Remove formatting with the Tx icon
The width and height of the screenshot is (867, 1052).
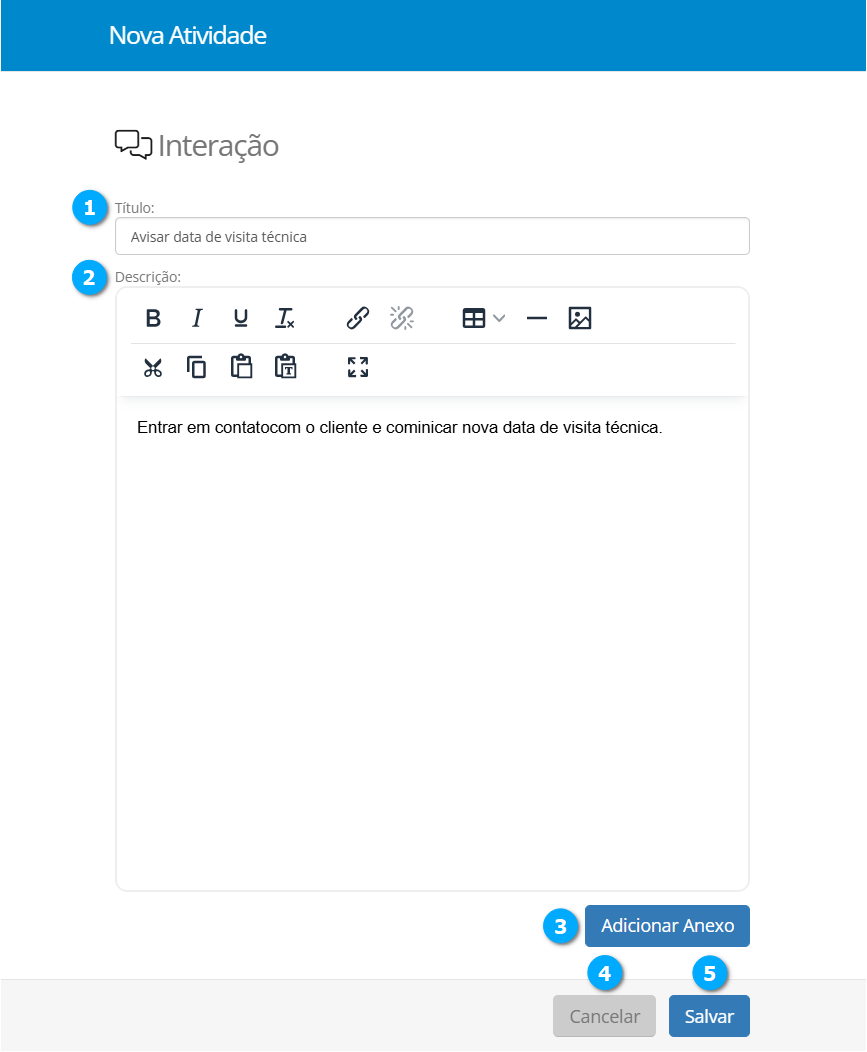click(285, 318)
